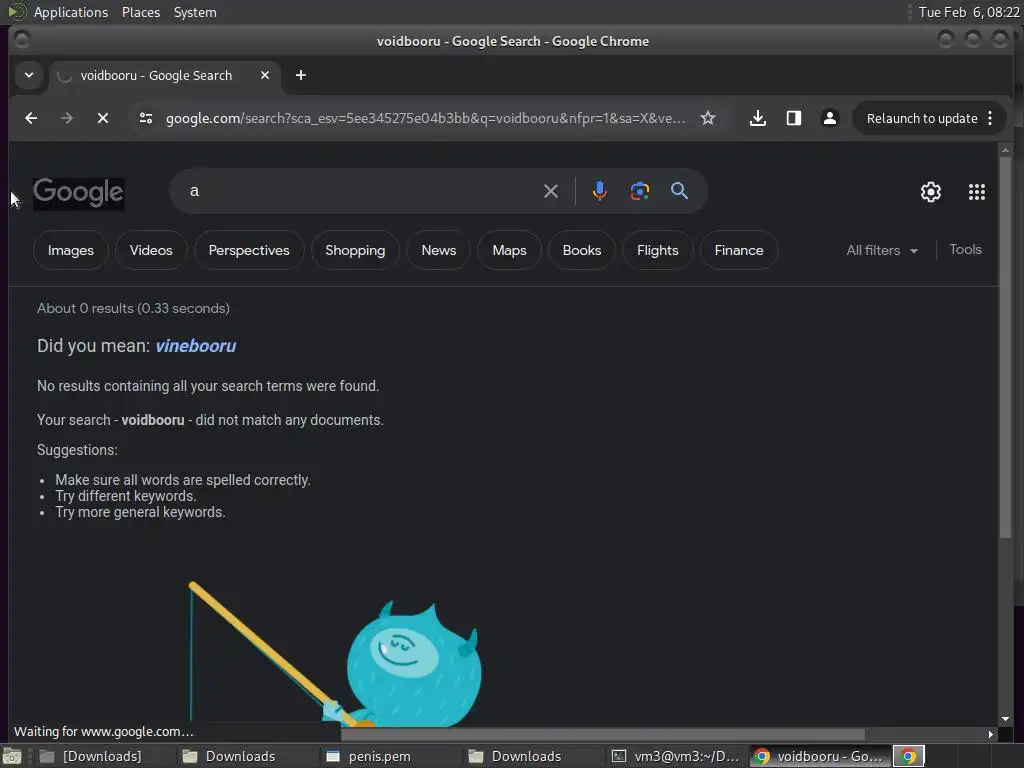Click the vinebooru suggestion link
The width and height of the screenshot is (1024, 768).
coord(195,345)
